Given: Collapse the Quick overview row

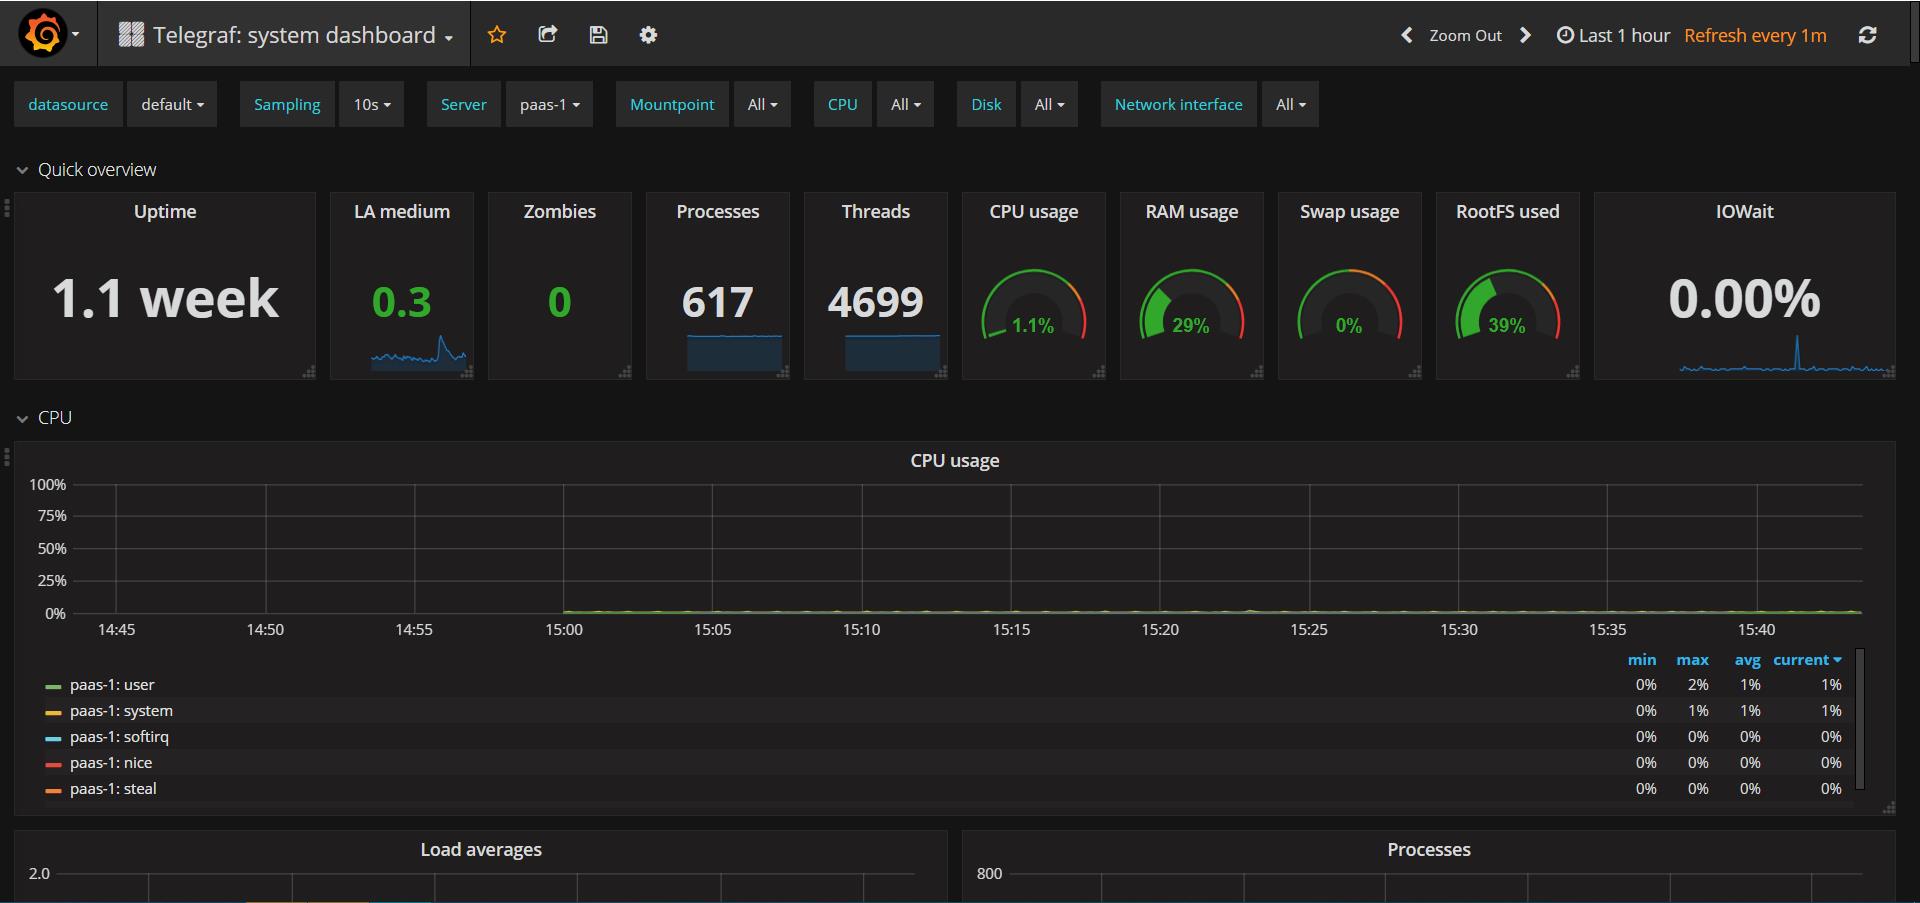Looking at the screenshot, I should click(x=87, y=170).
